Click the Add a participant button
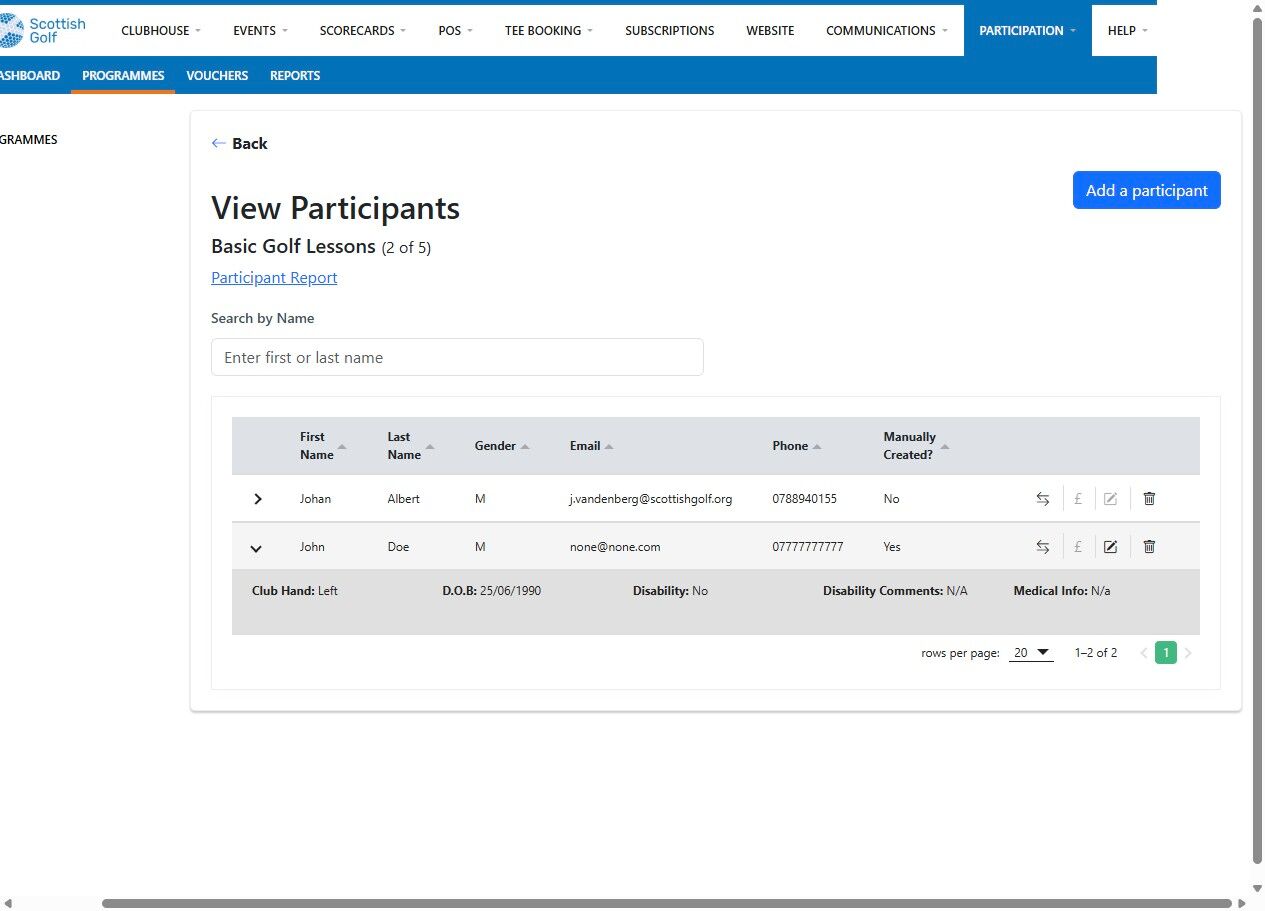This screenshot has height=911, width=1265. pyautogui.click(x=1146, y=190)
